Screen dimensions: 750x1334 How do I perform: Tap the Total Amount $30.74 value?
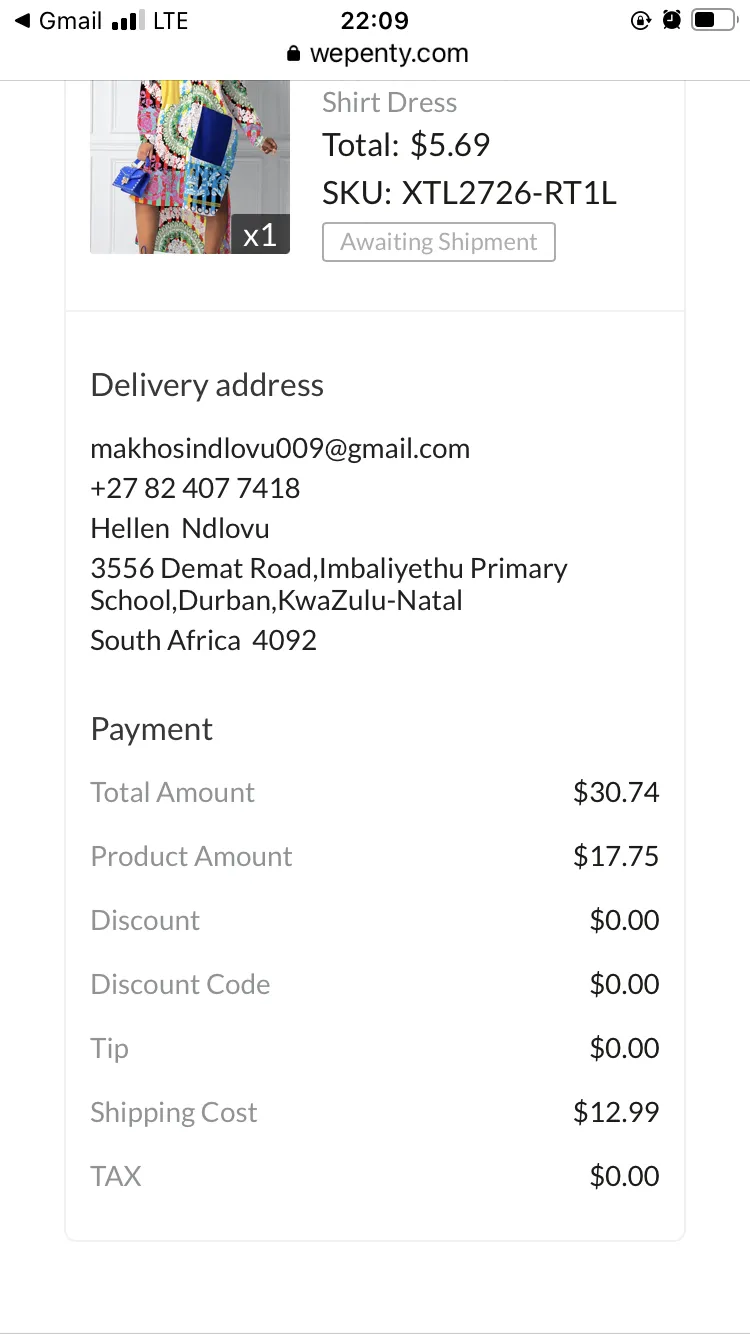tap(616, 792)
